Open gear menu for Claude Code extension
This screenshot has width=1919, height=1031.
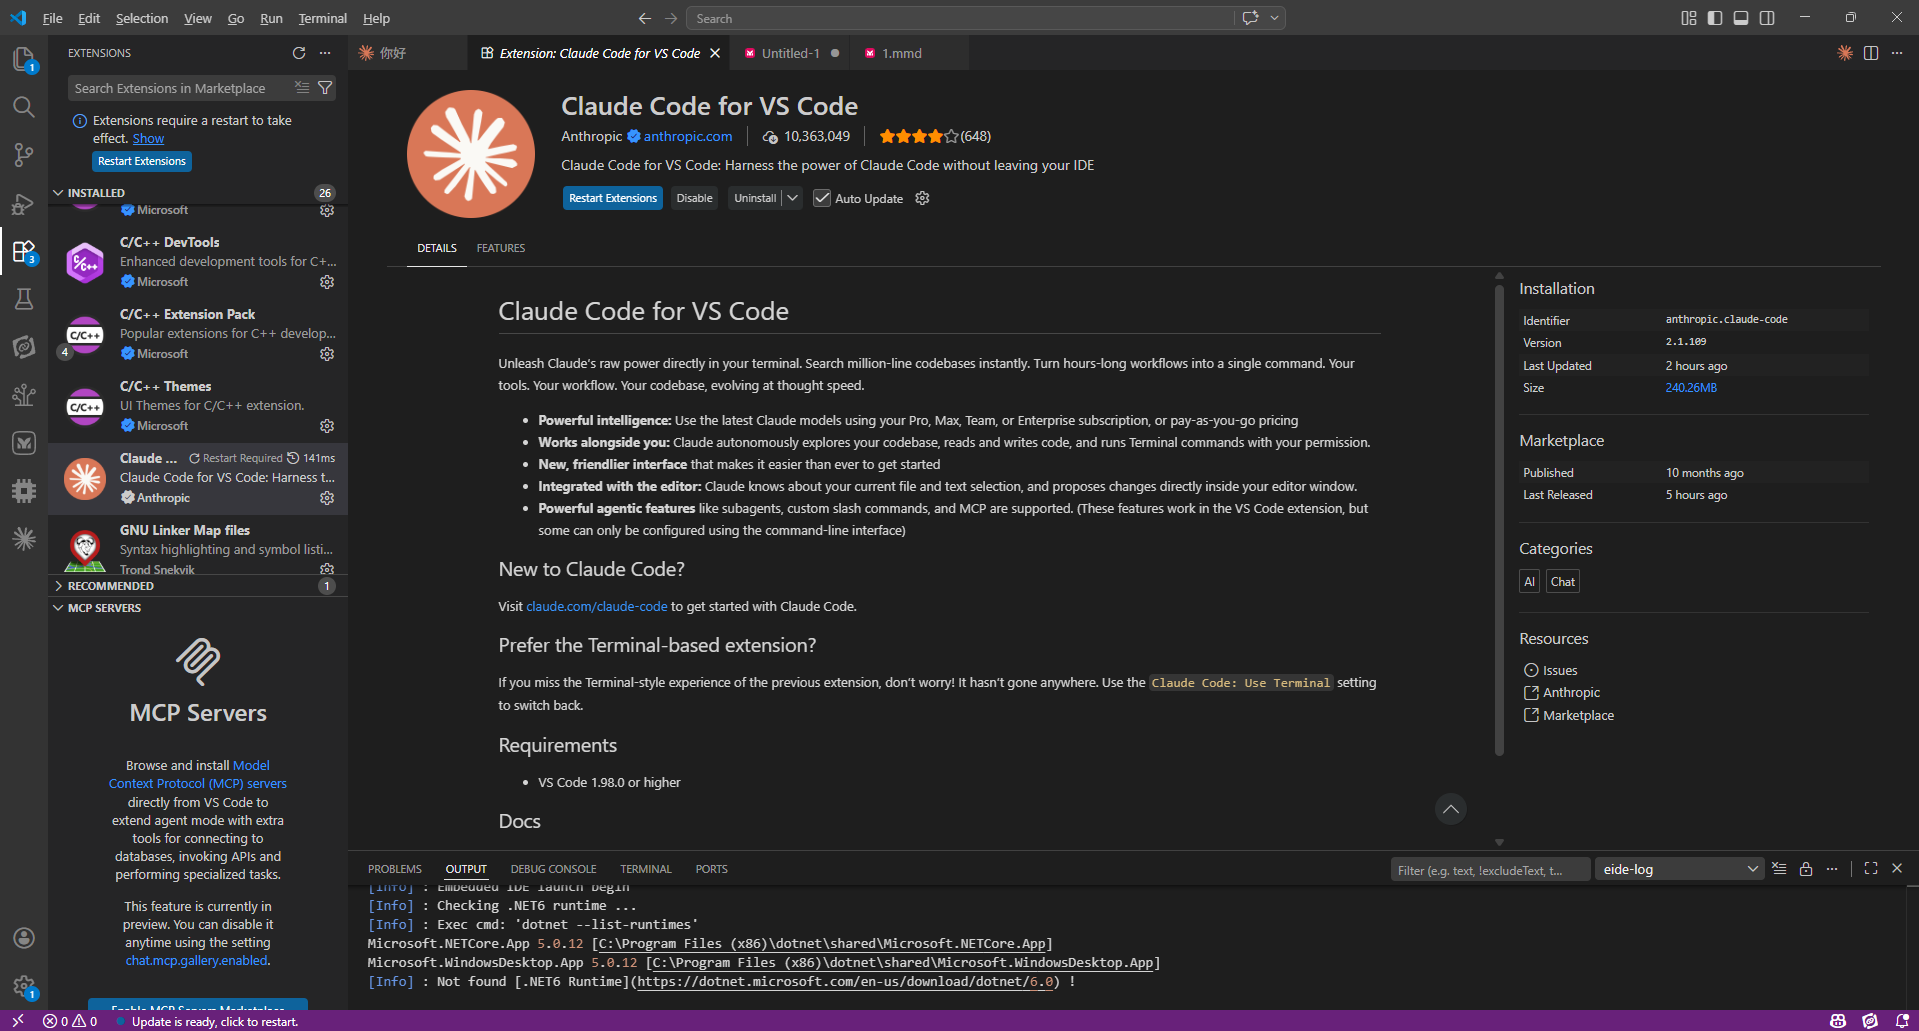click(327, 498)
